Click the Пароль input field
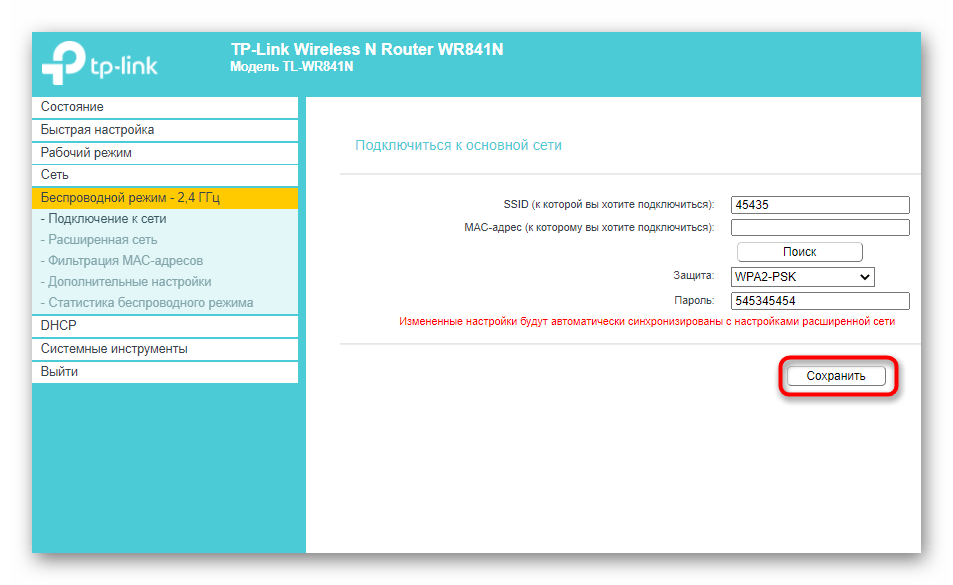The width and height of the screenshot is (953, 585). (820, 301)
